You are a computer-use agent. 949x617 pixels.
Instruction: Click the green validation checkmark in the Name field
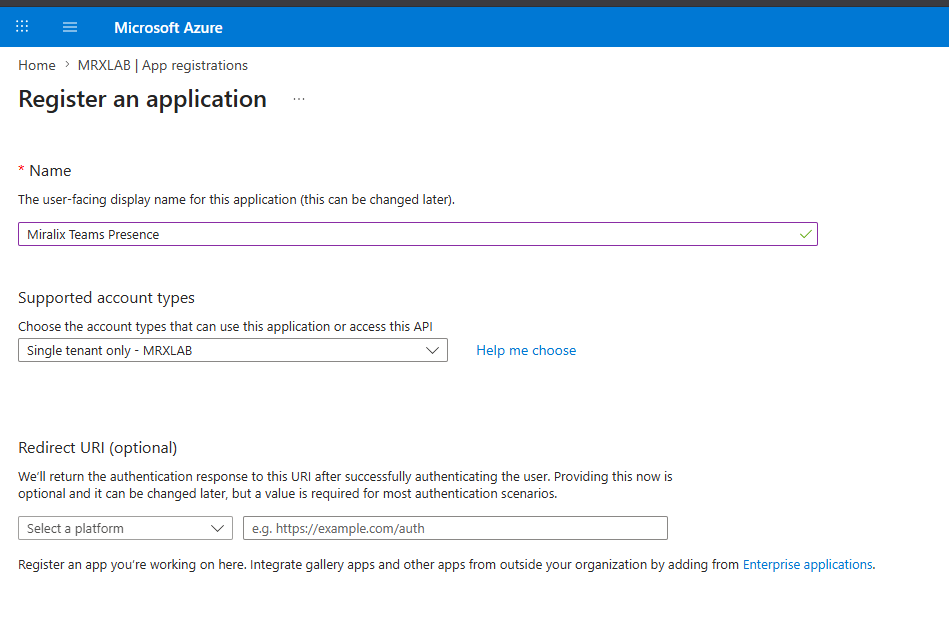[x=806, y=234]
